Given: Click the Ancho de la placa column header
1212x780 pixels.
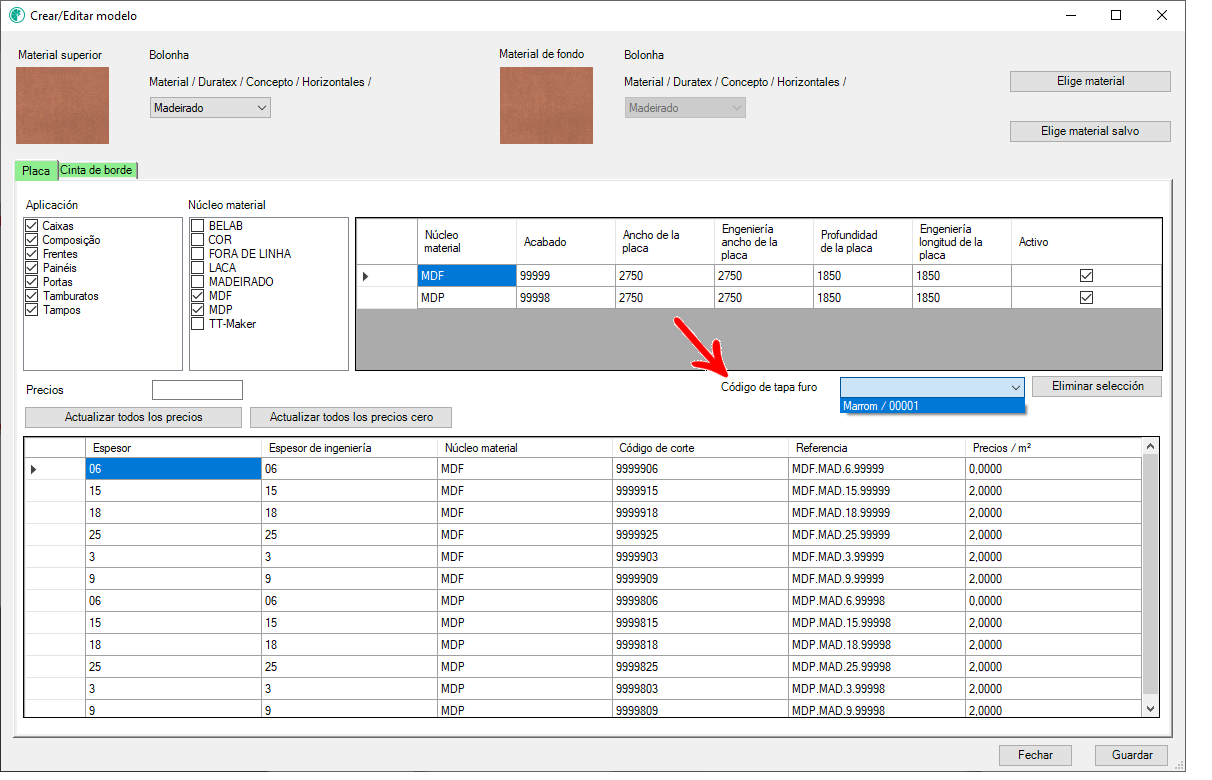Looking at the screenshot, I should click(664, 242).
